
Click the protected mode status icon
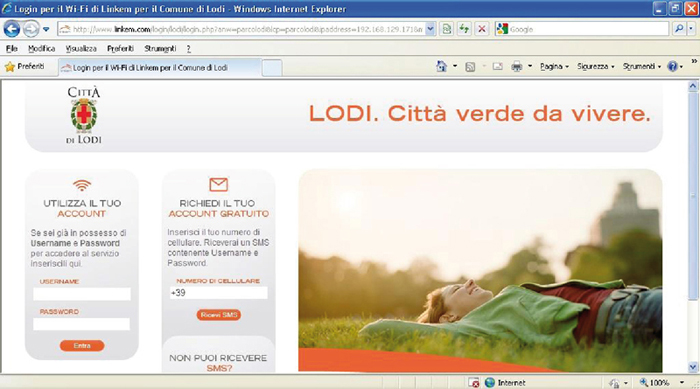[x=615, y=383]
